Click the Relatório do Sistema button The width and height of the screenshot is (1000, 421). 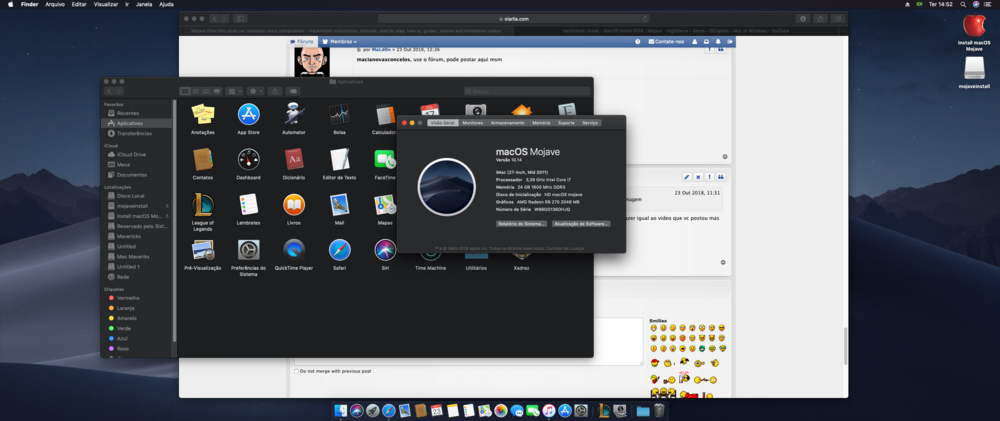(521, 224)
